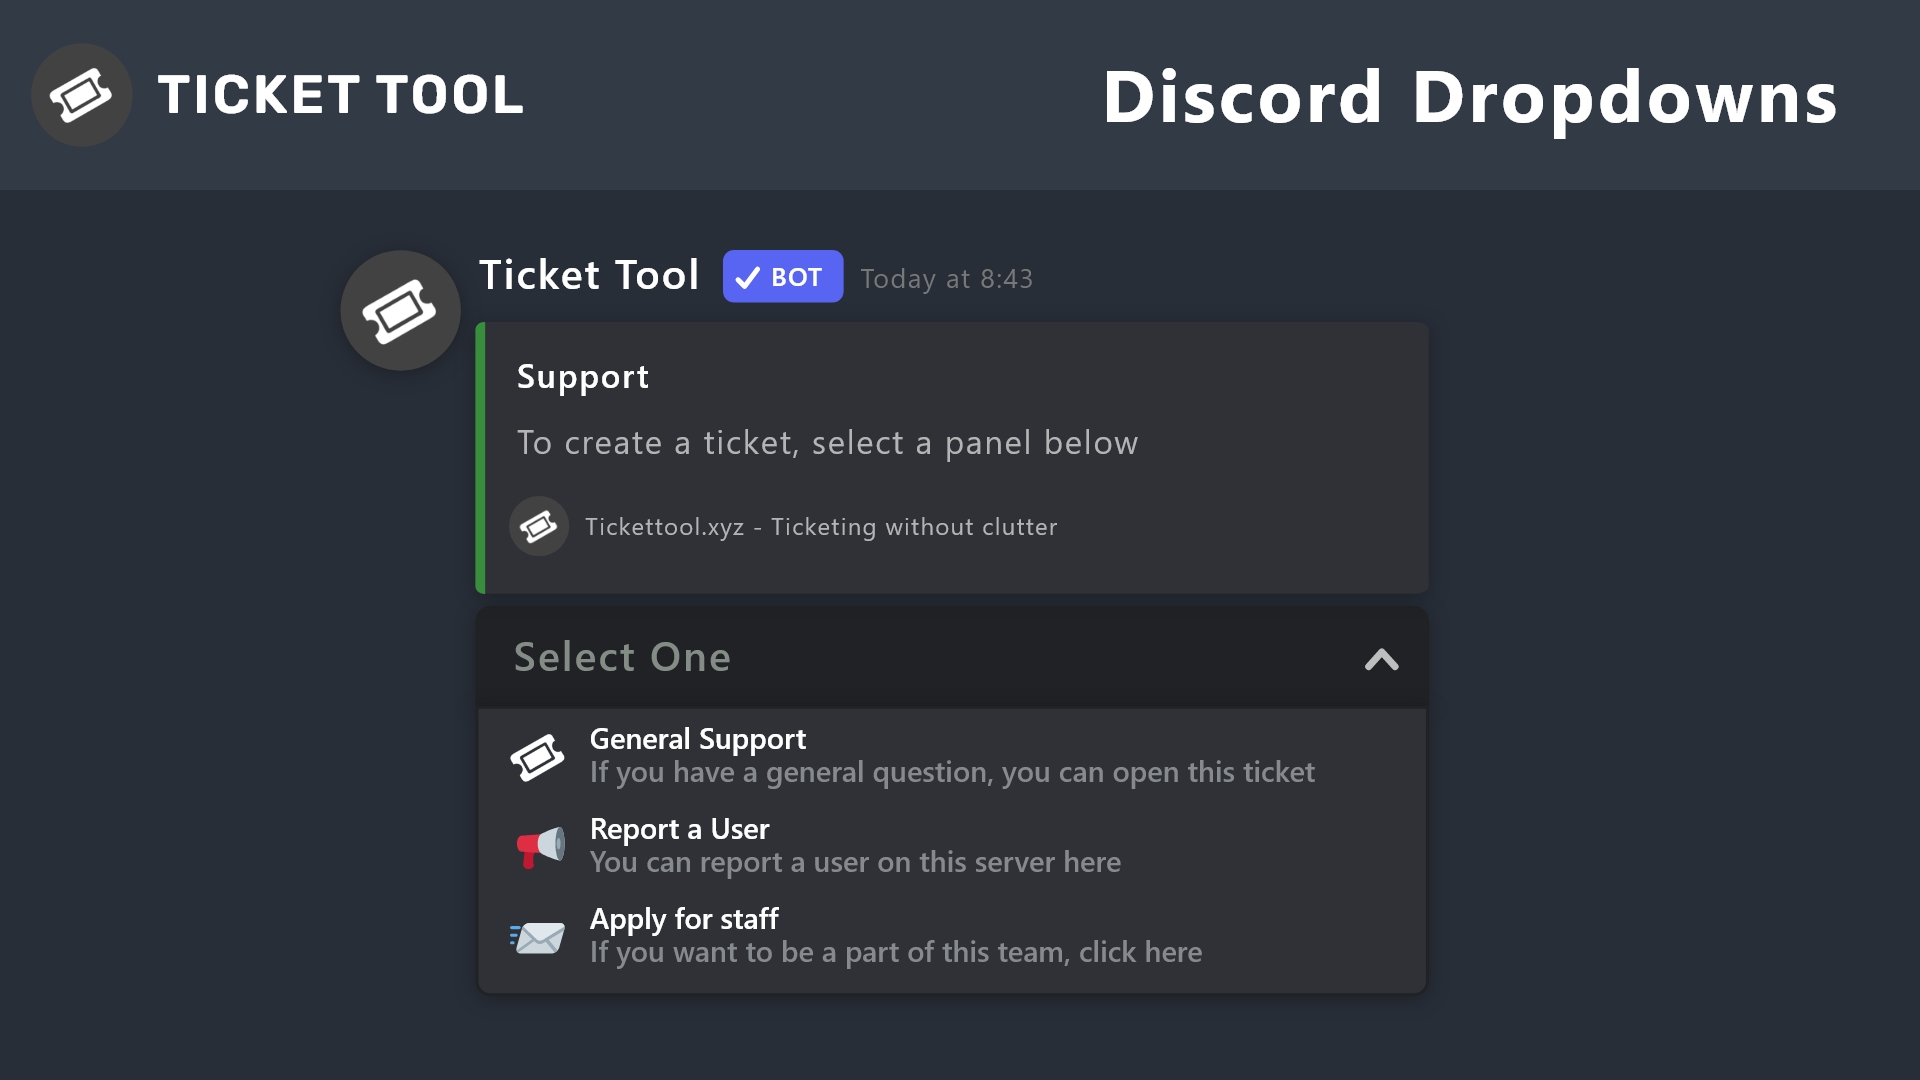This screenshot has height=1080, width=1920.
Task: Click the embed description about creating a ticket
Action: [x=827, y=443]
